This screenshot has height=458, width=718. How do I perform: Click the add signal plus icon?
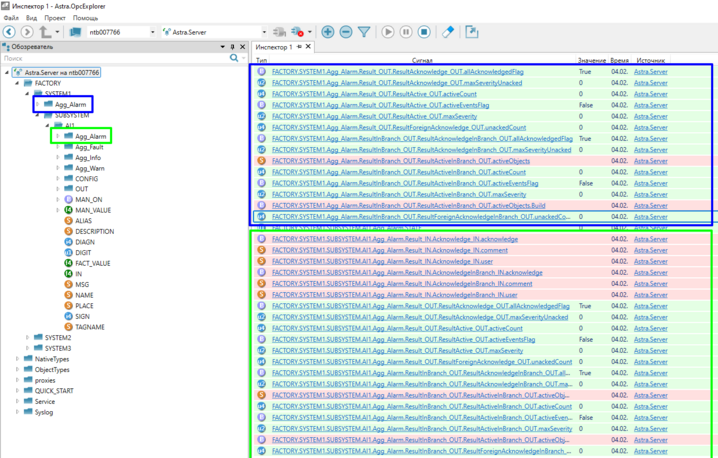[x=328, y=32]
